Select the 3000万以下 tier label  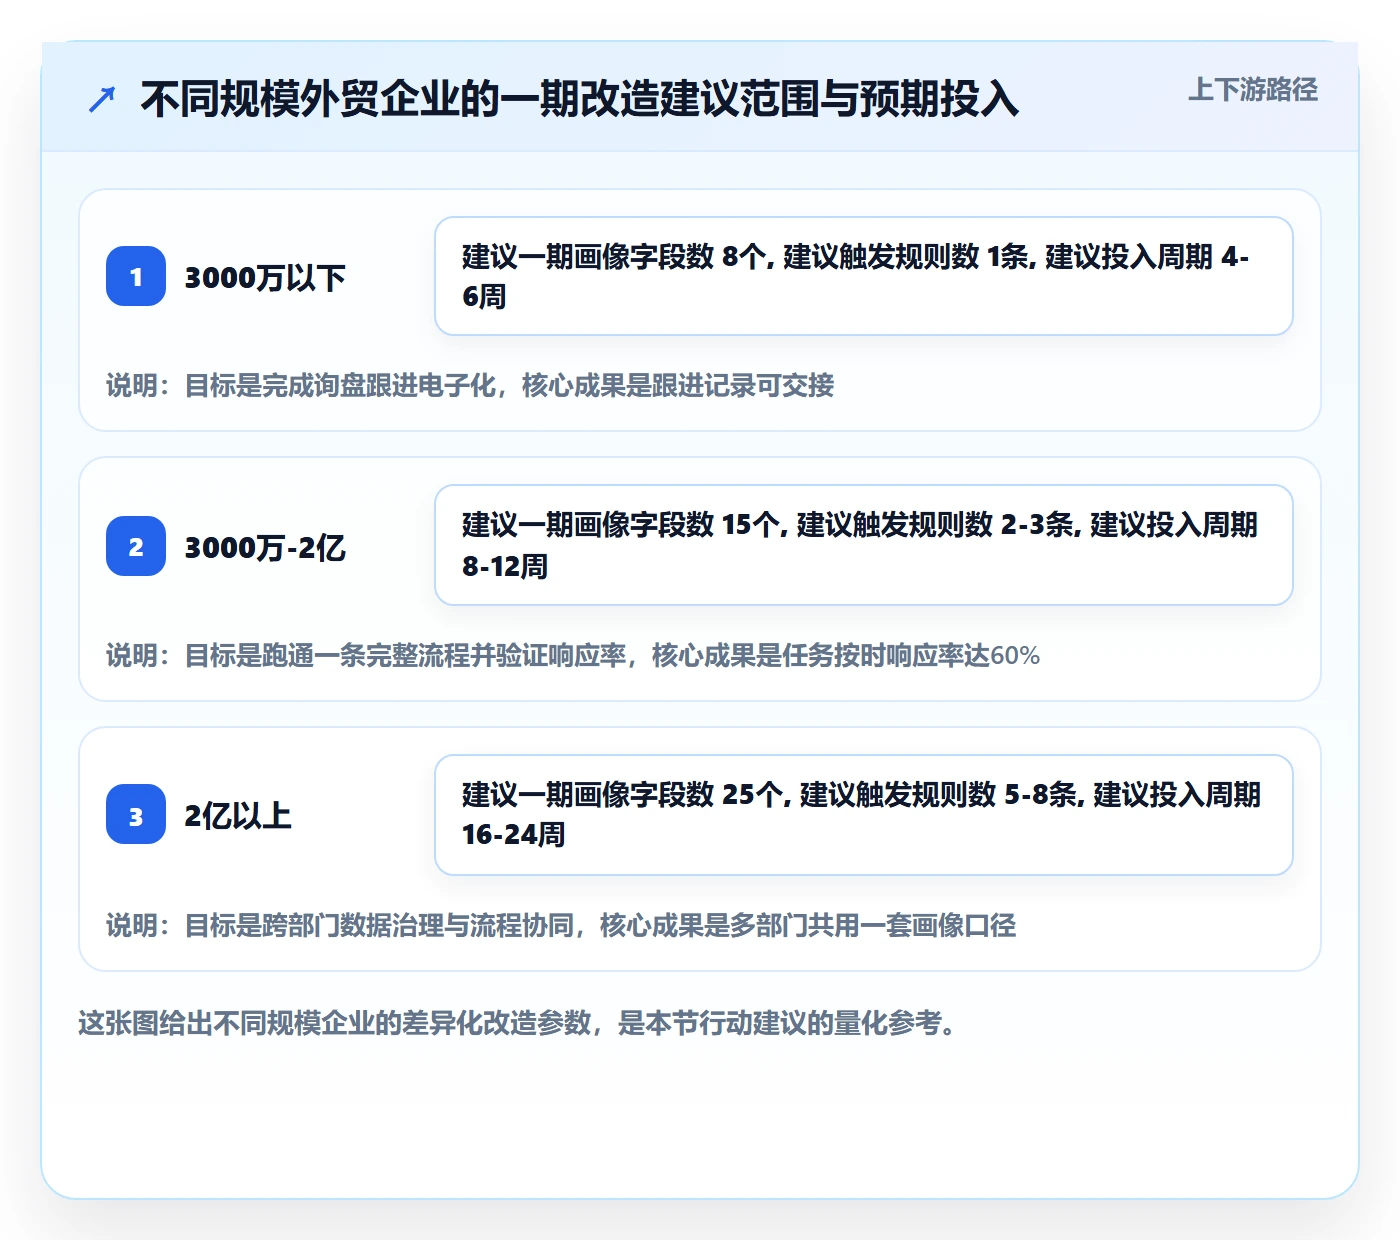(265, 277)
